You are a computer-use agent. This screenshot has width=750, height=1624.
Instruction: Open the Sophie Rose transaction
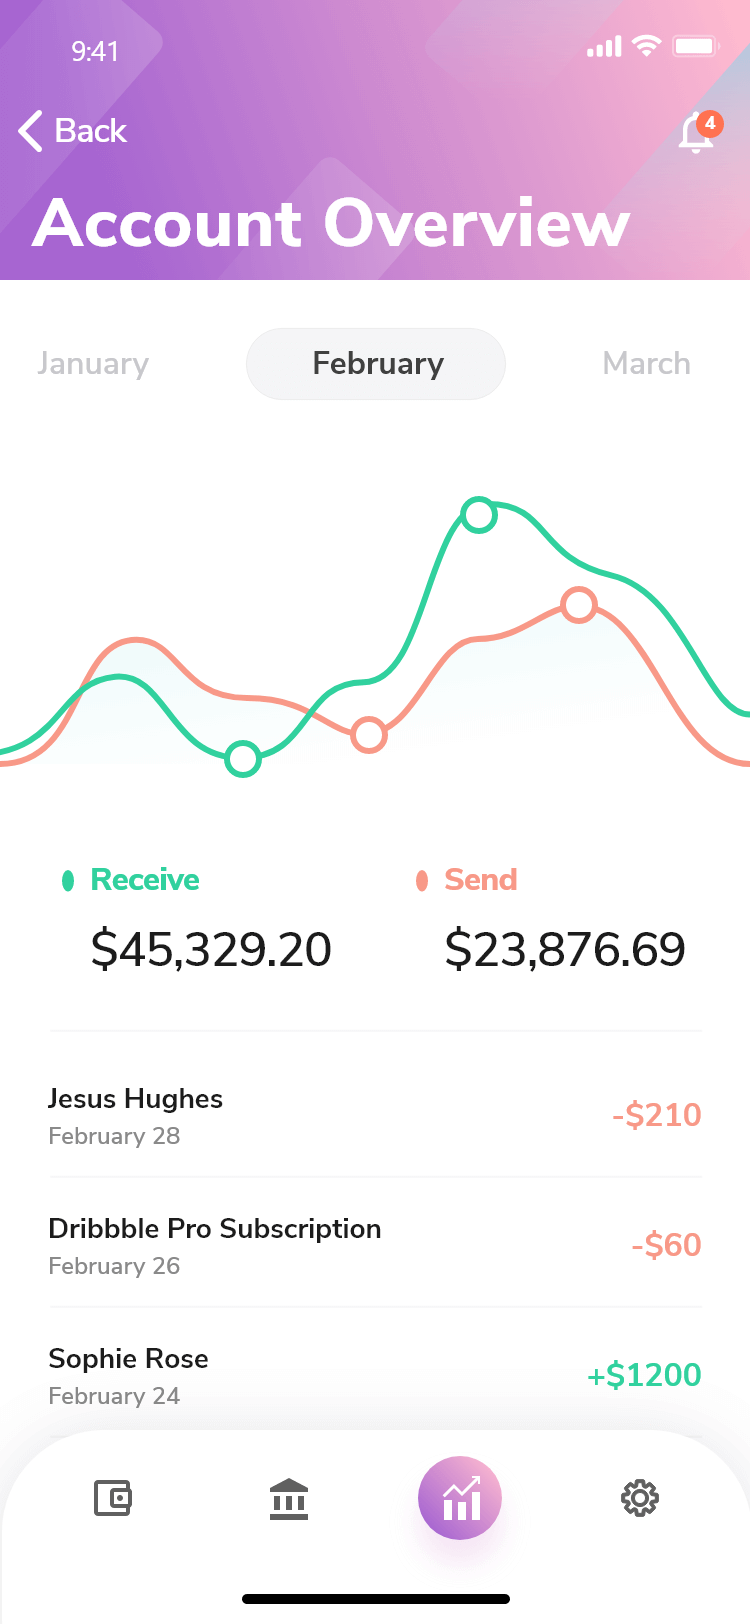click(x=375, y=1375)
